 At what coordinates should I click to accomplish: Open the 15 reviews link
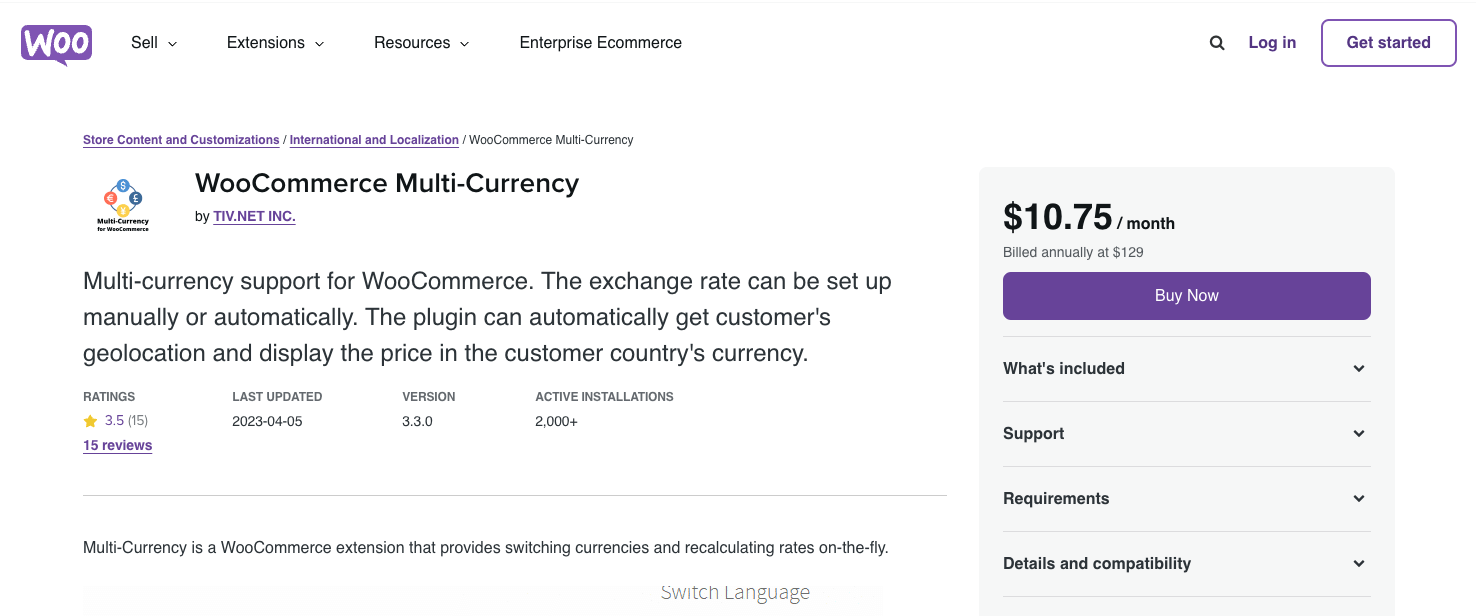(x=117, y=445)
